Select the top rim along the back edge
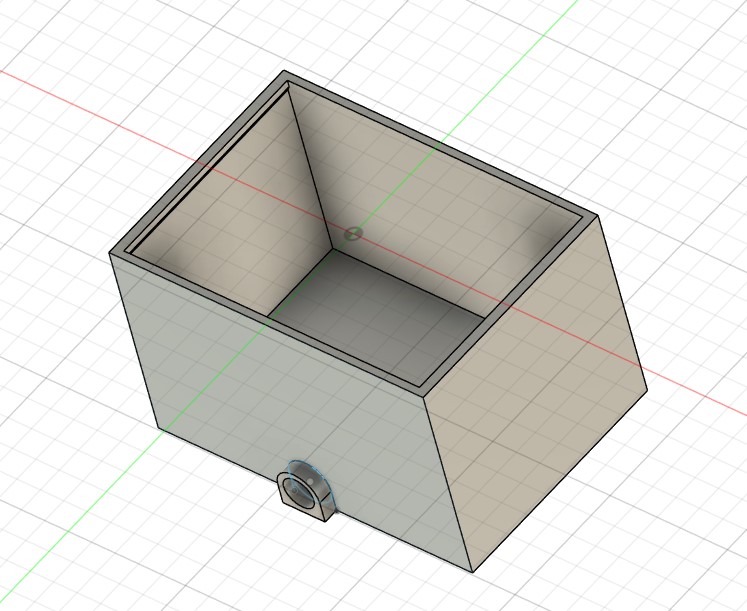This screenshot has height=611, width=747. [x=440, y=146]
